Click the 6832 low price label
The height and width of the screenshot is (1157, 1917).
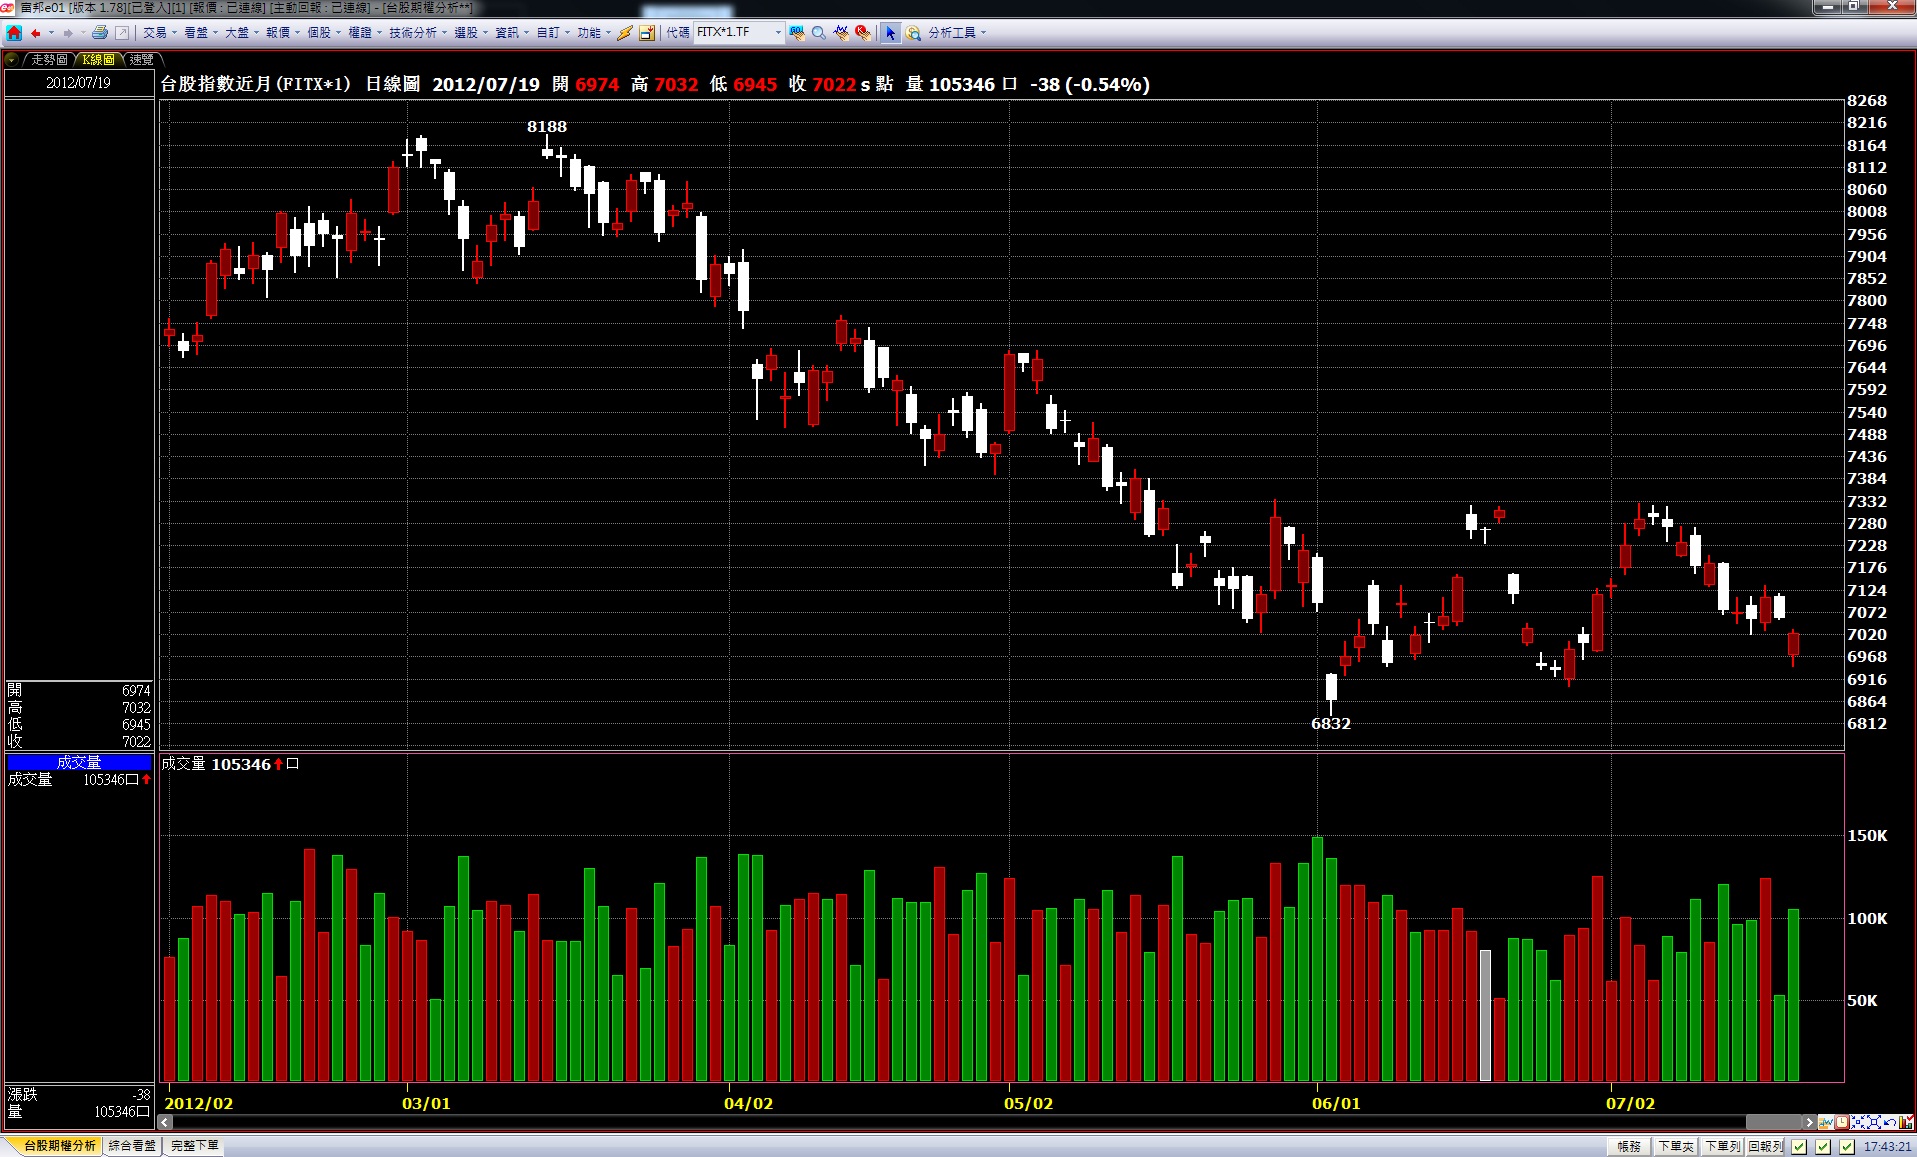click(1331, 723)
